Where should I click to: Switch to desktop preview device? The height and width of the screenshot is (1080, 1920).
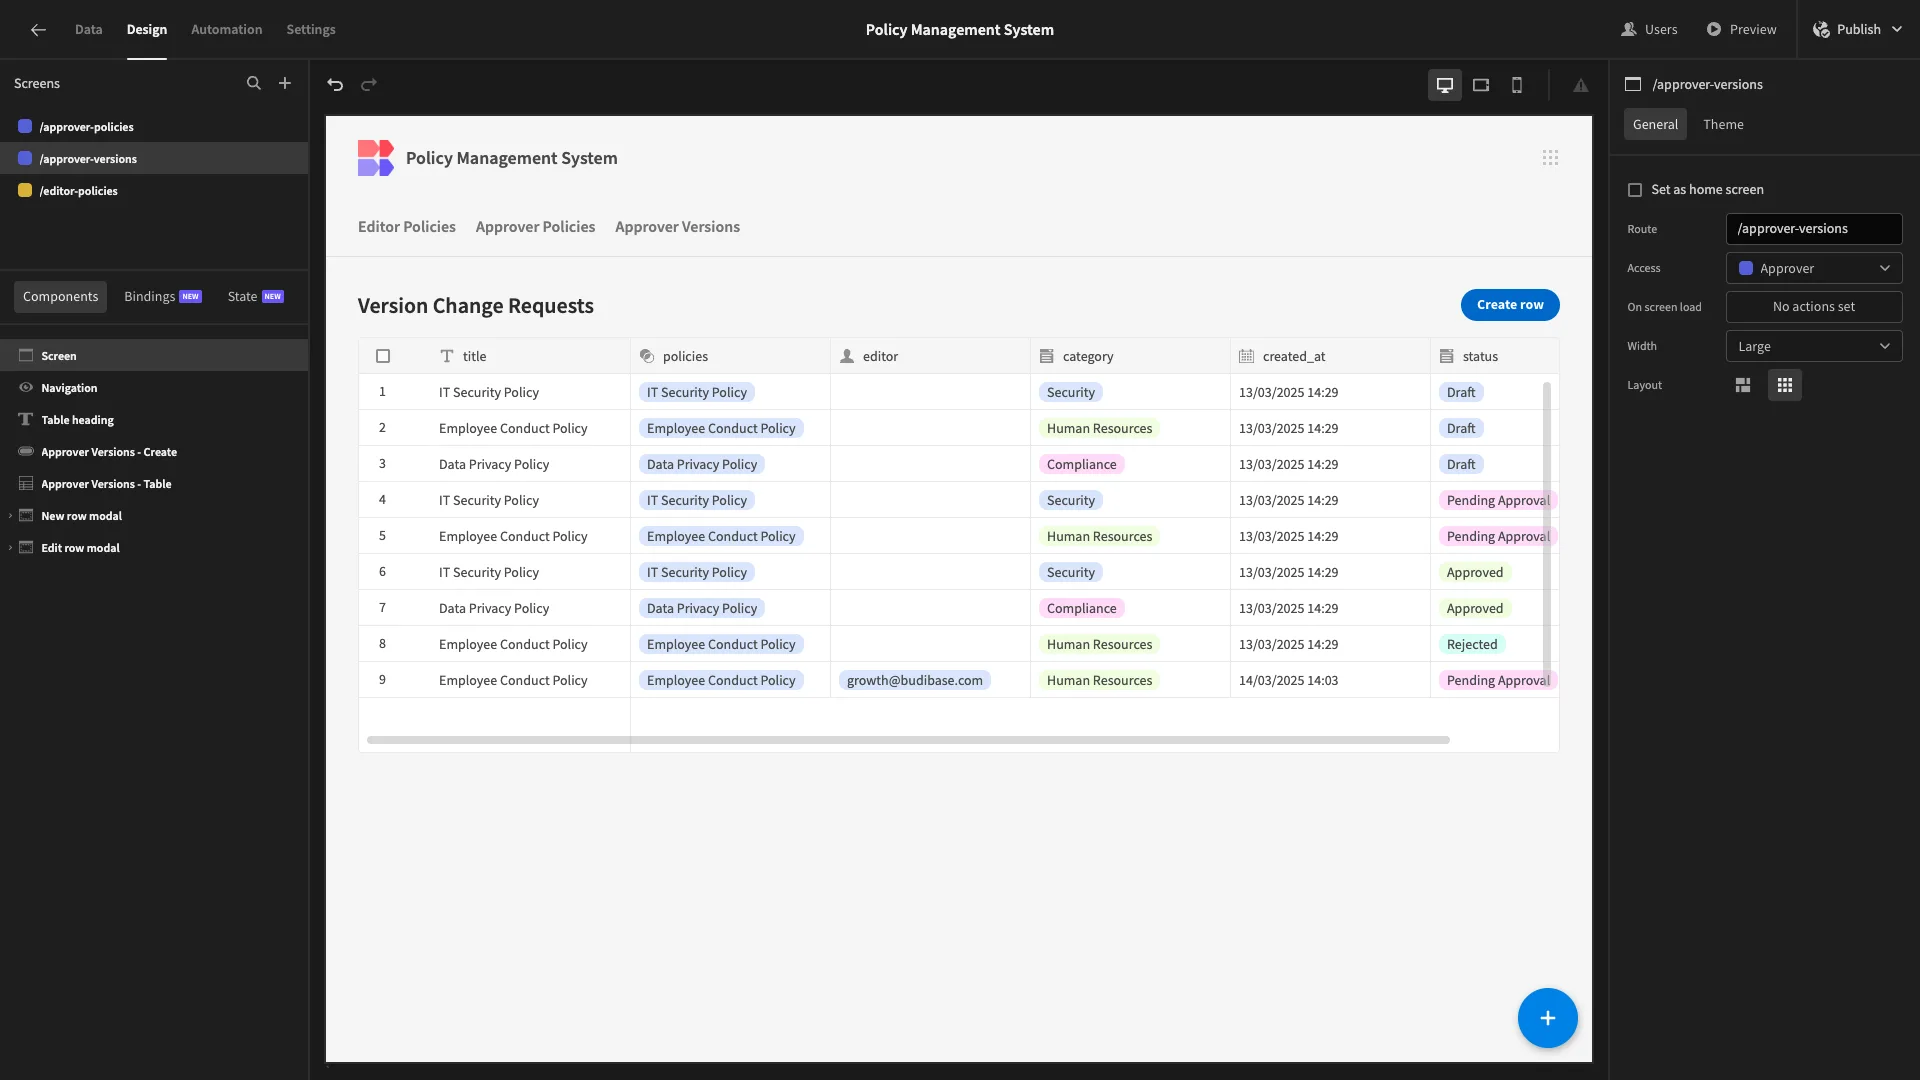coord(1445,85)
